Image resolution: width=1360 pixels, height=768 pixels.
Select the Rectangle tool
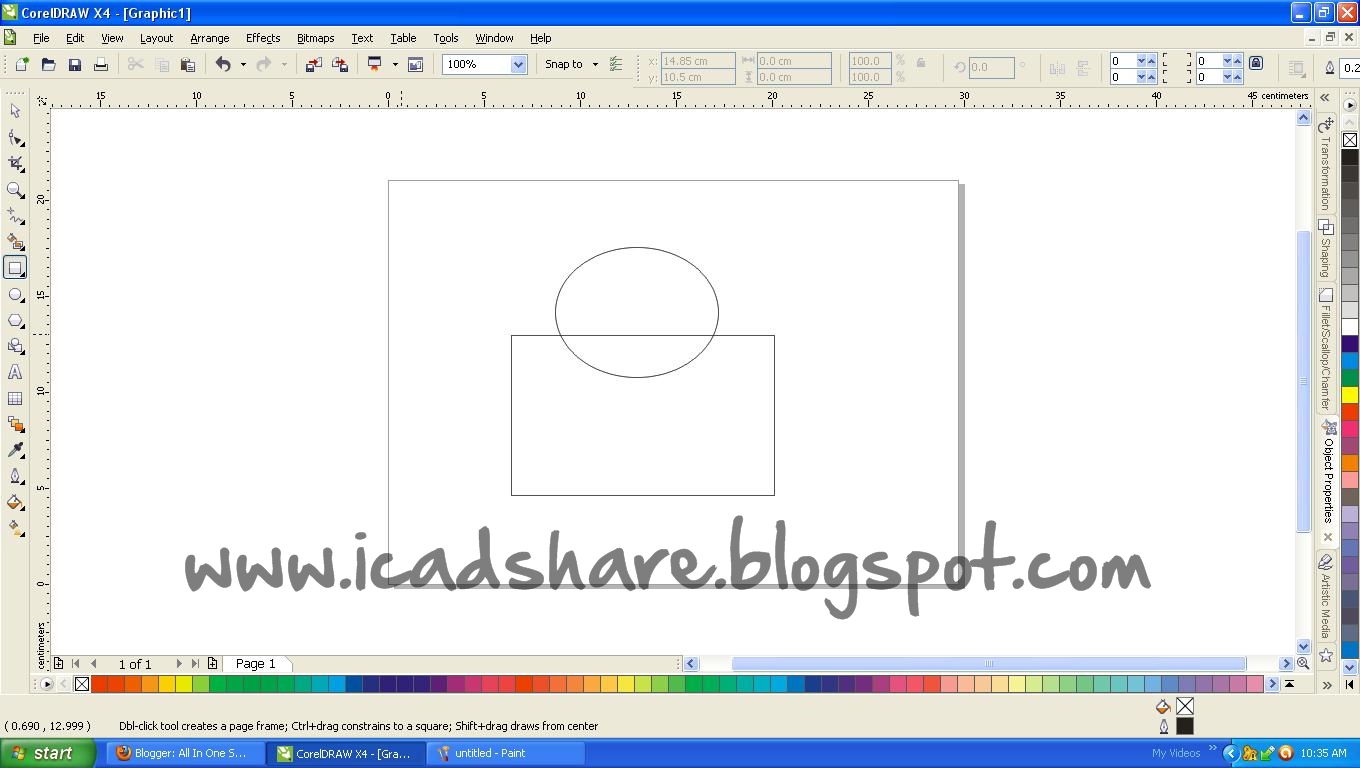(x=15, y=268)
